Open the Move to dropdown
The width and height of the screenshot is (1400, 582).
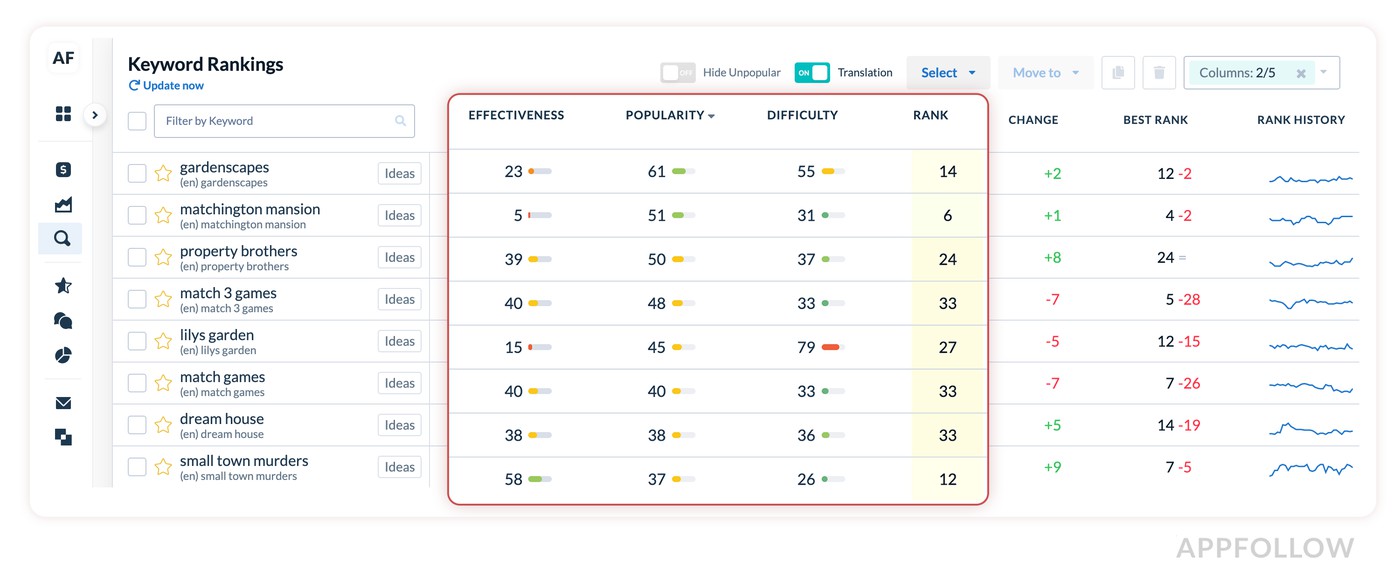pos(1045,73)
